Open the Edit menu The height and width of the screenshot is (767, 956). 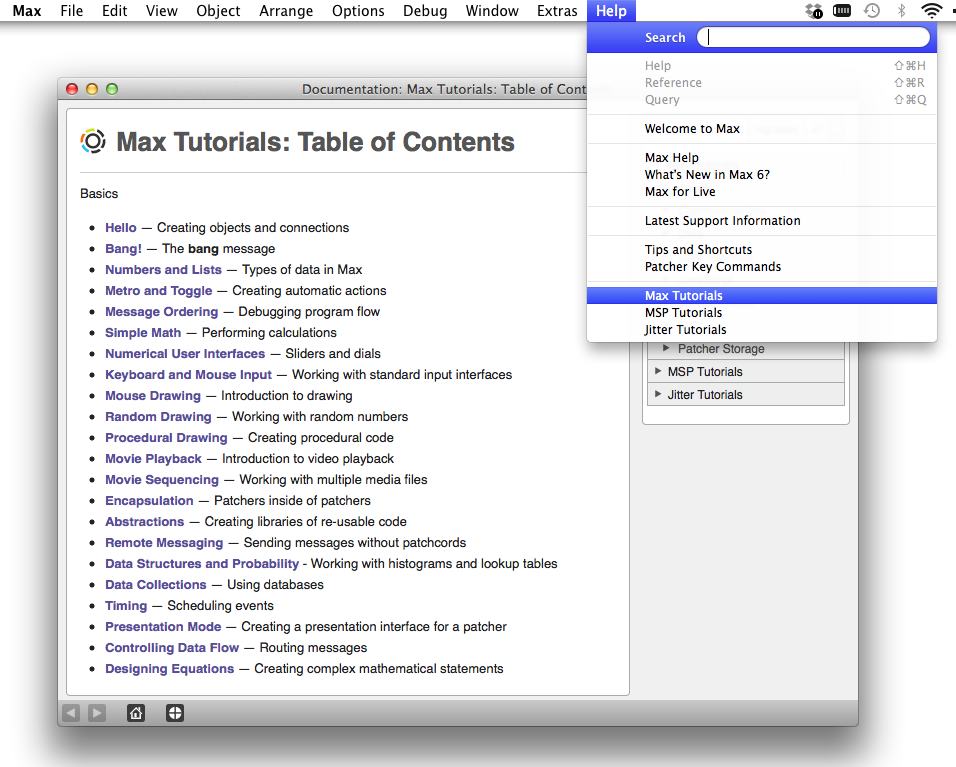point(115,11)
